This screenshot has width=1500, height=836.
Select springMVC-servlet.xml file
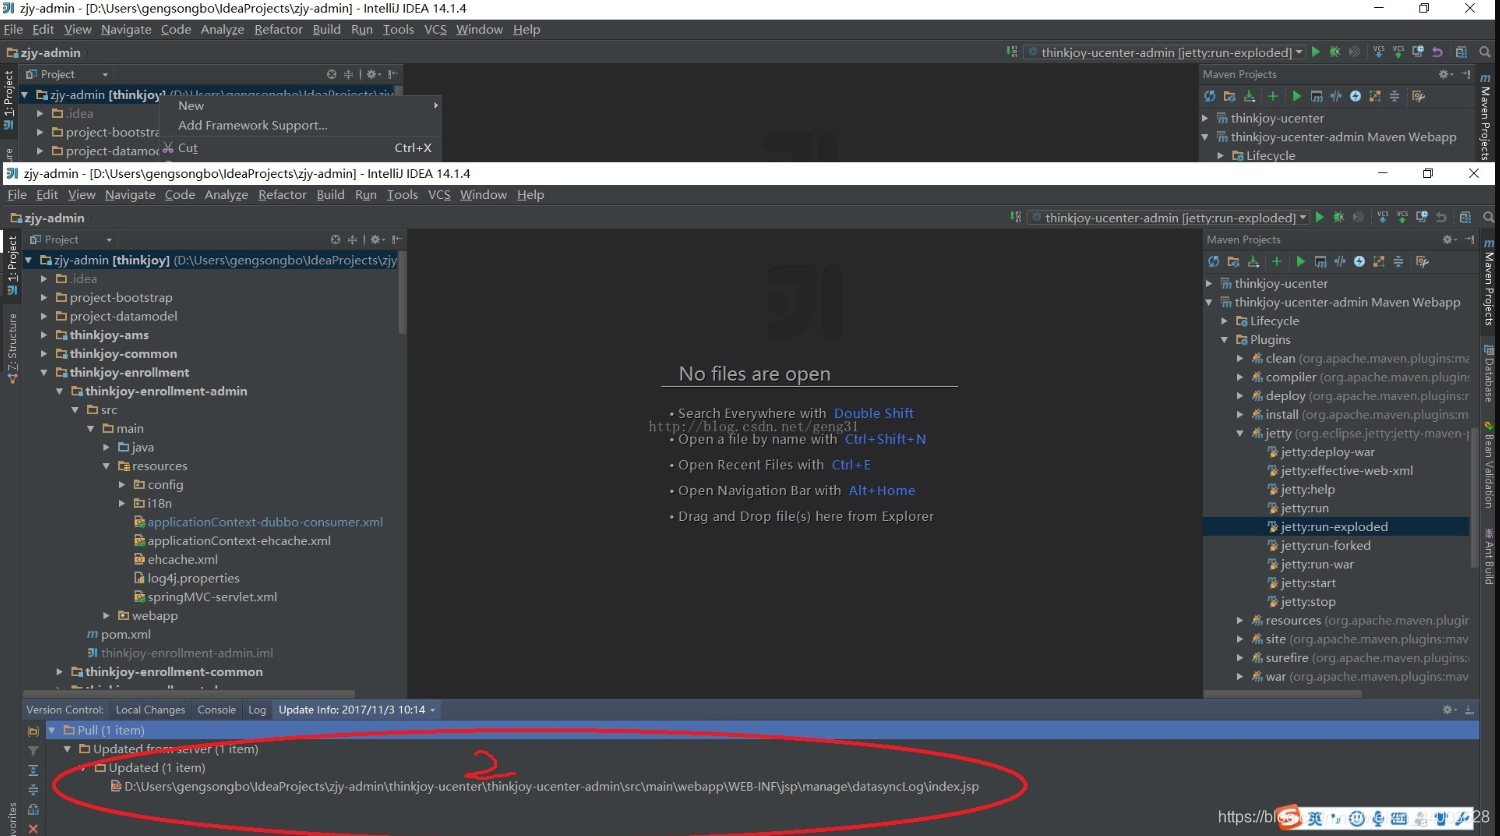(212, 597)
